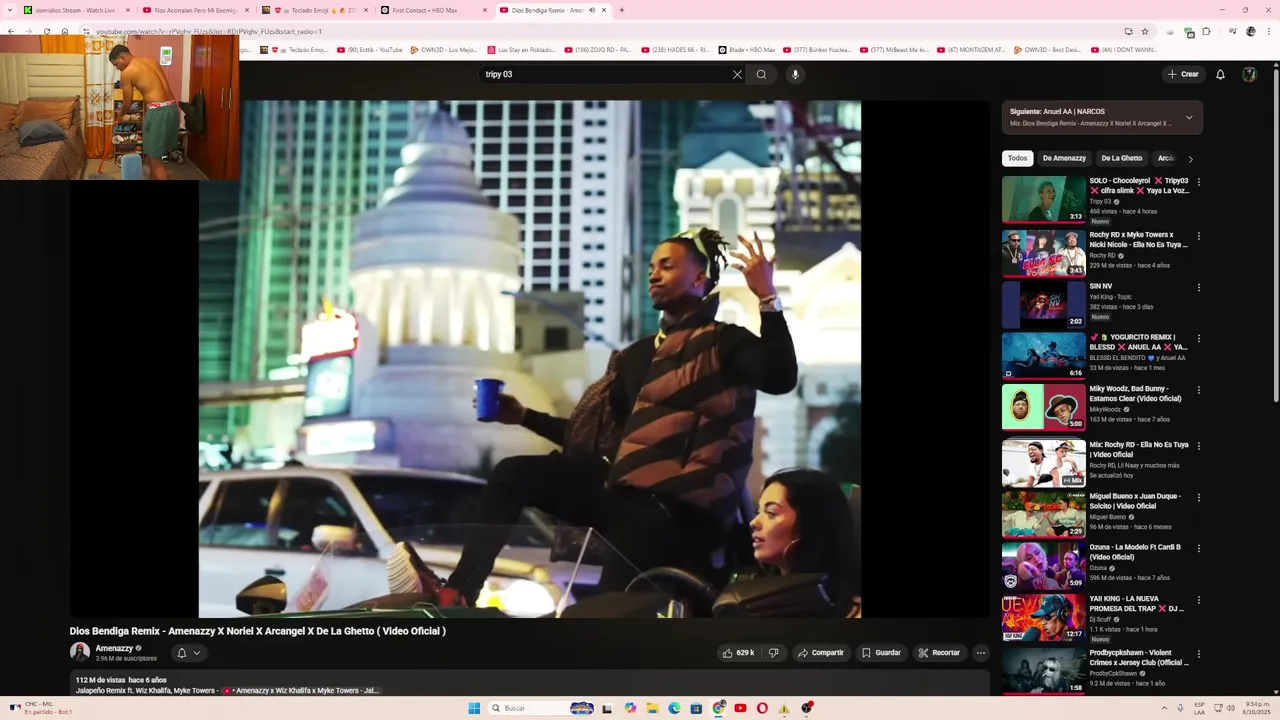1280x720 pixels.
Task: Open the Mix: Rochy RD playlist
Action: 1043,463
